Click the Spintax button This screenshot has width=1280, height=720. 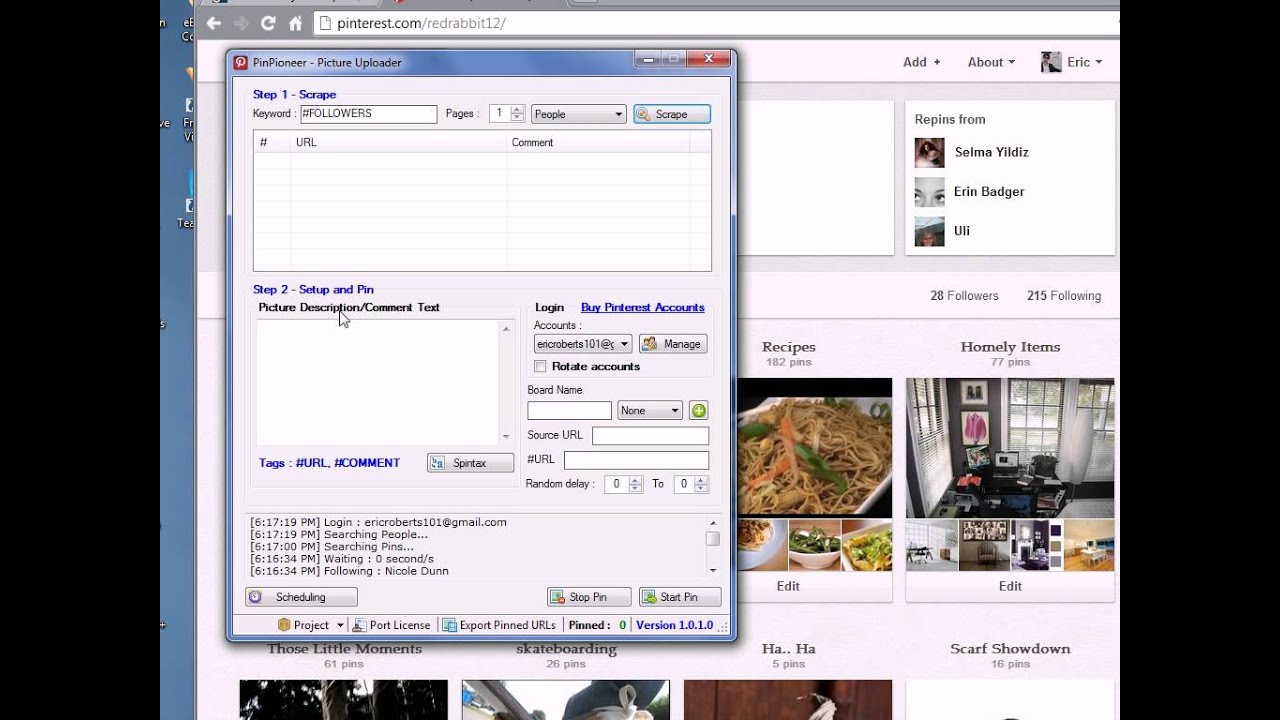[470, 463]
